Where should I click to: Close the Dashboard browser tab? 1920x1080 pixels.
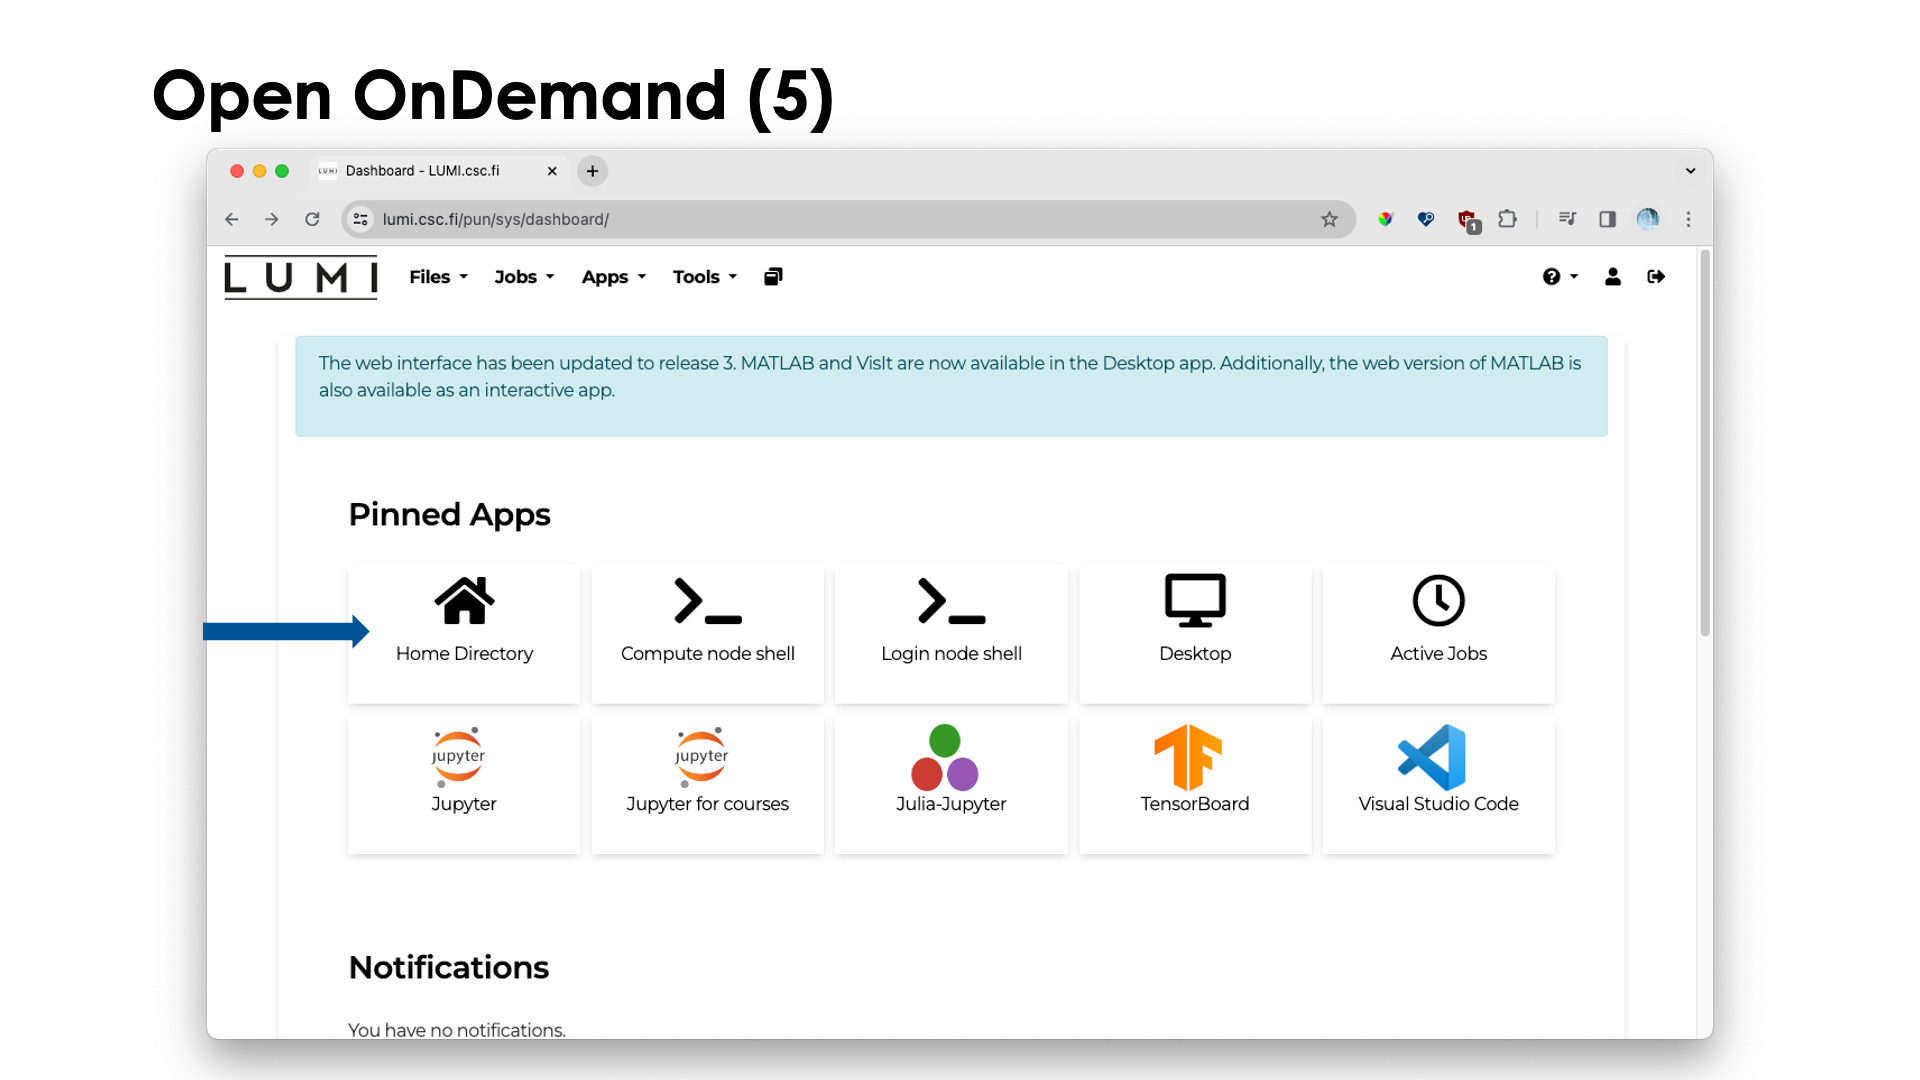coord(552,171)
